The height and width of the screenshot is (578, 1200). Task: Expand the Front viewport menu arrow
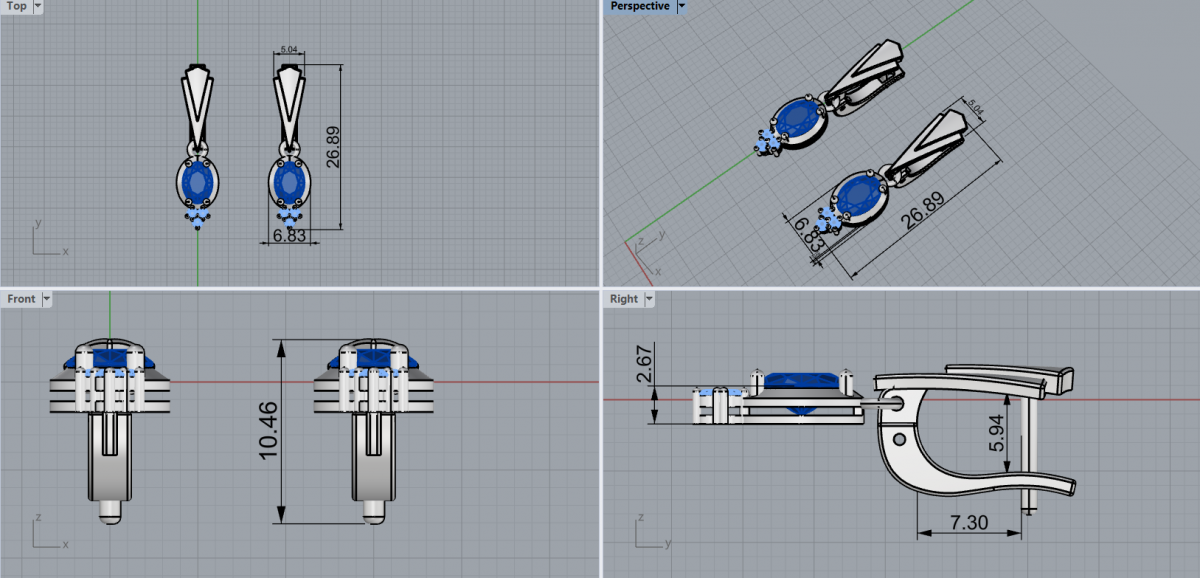pos(46,298)
